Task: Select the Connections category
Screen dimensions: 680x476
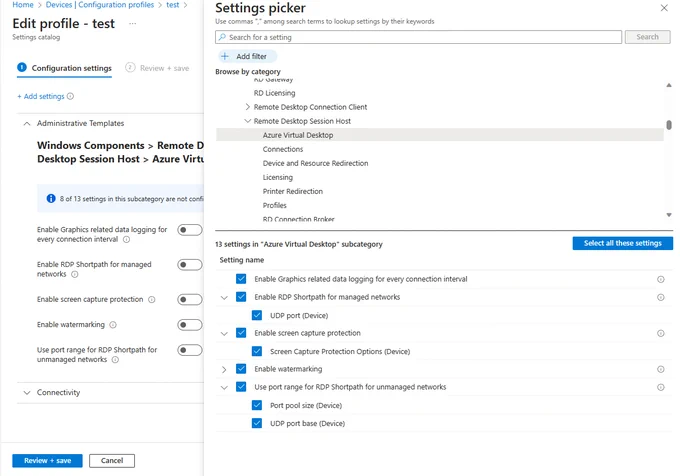Action: pyautogui.click(x=283, y=149)
